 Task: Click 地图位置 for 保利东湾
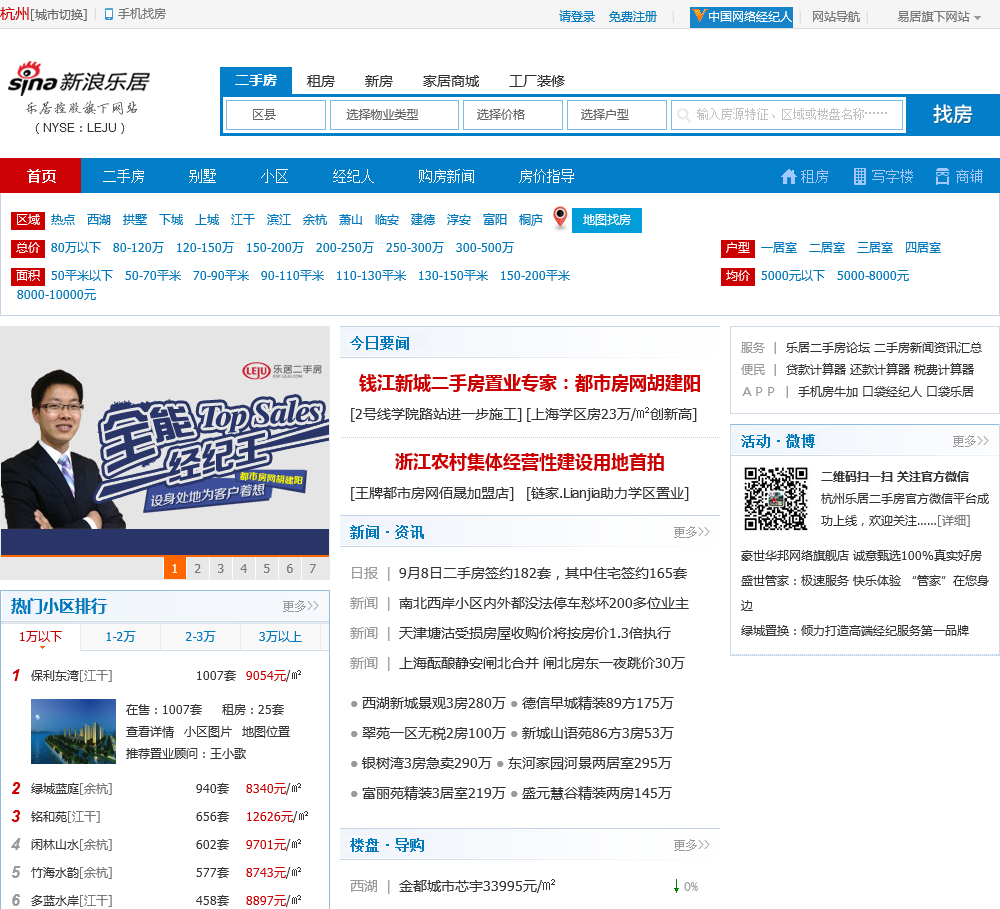266,732
